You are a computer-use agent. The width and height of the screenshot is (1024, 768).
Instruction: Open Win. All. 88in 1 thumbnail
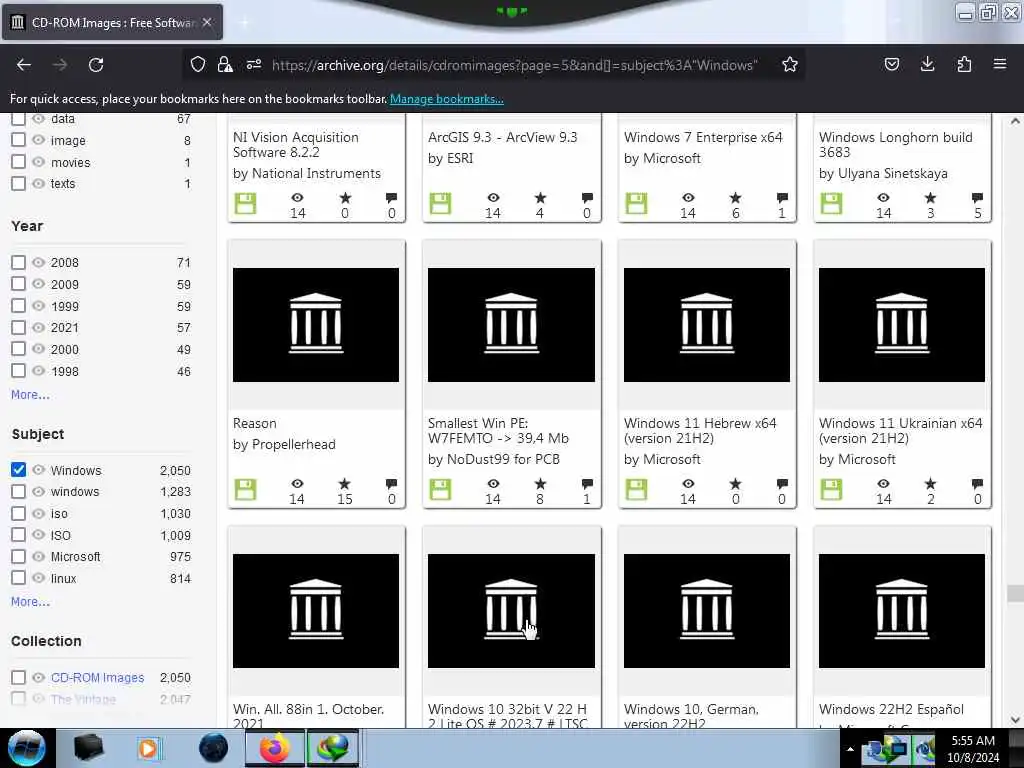click(316, 611)
